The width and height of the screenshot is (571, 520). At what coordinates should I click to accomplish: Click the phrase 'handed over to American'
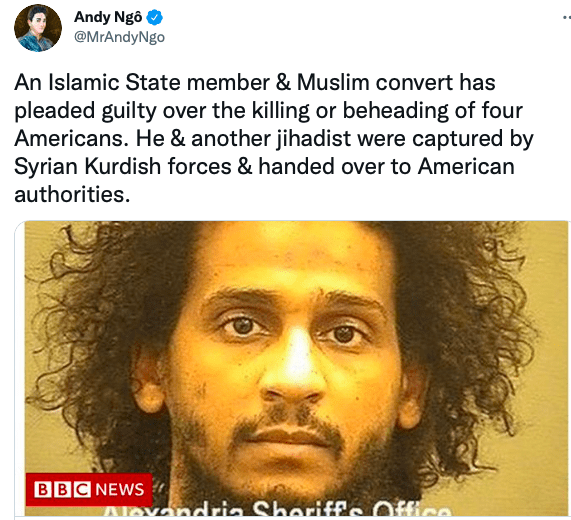(387, 166)
